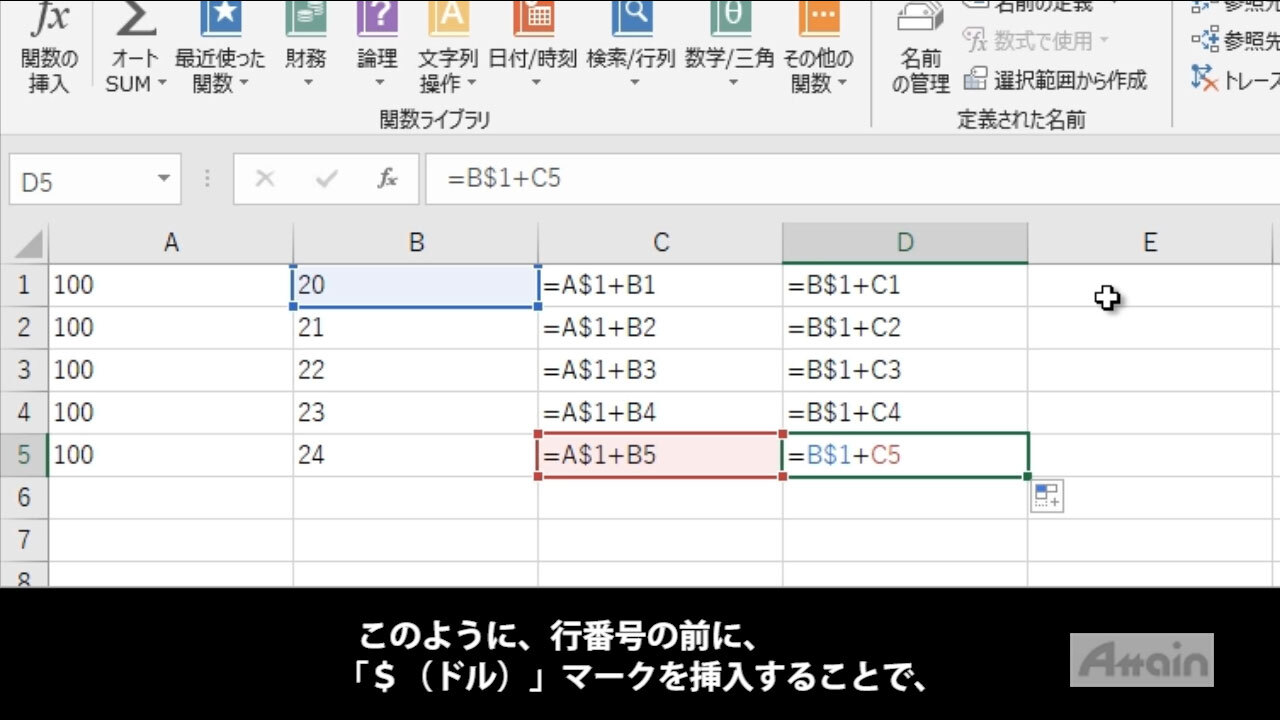The height and width of the screenshot is (720, 1280).
Task: Open the AutoSum (オートSUM) sigma icon
Action: (136, 20)
